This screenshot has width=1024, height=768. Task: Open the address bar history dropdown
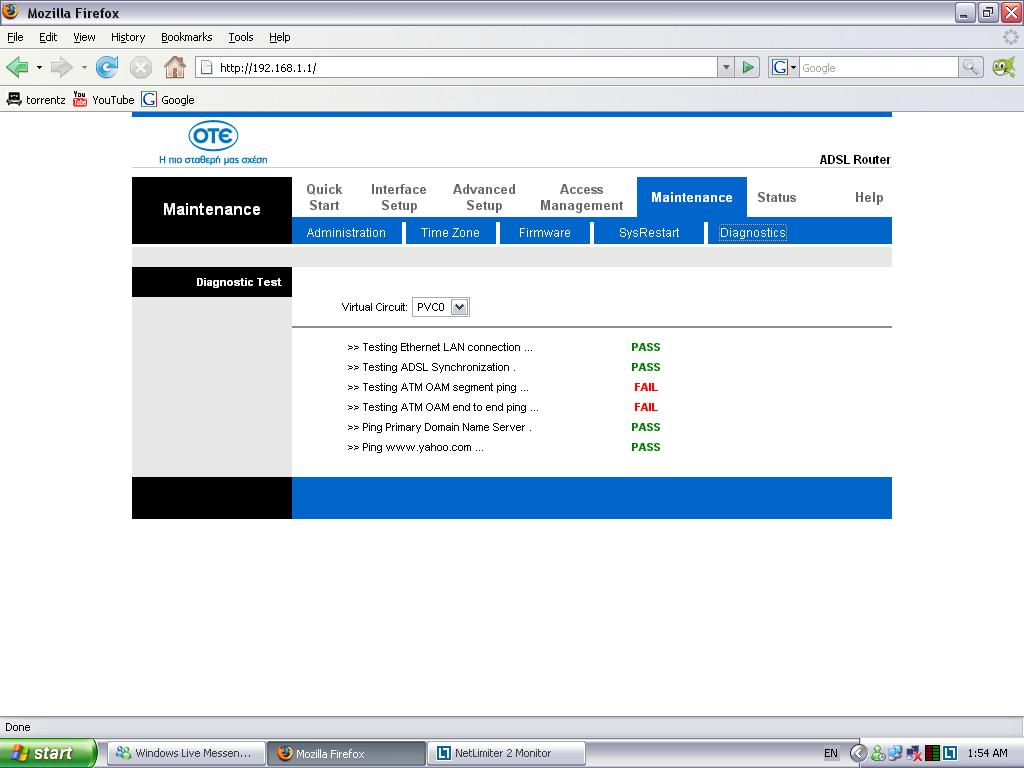pos(726,67)
